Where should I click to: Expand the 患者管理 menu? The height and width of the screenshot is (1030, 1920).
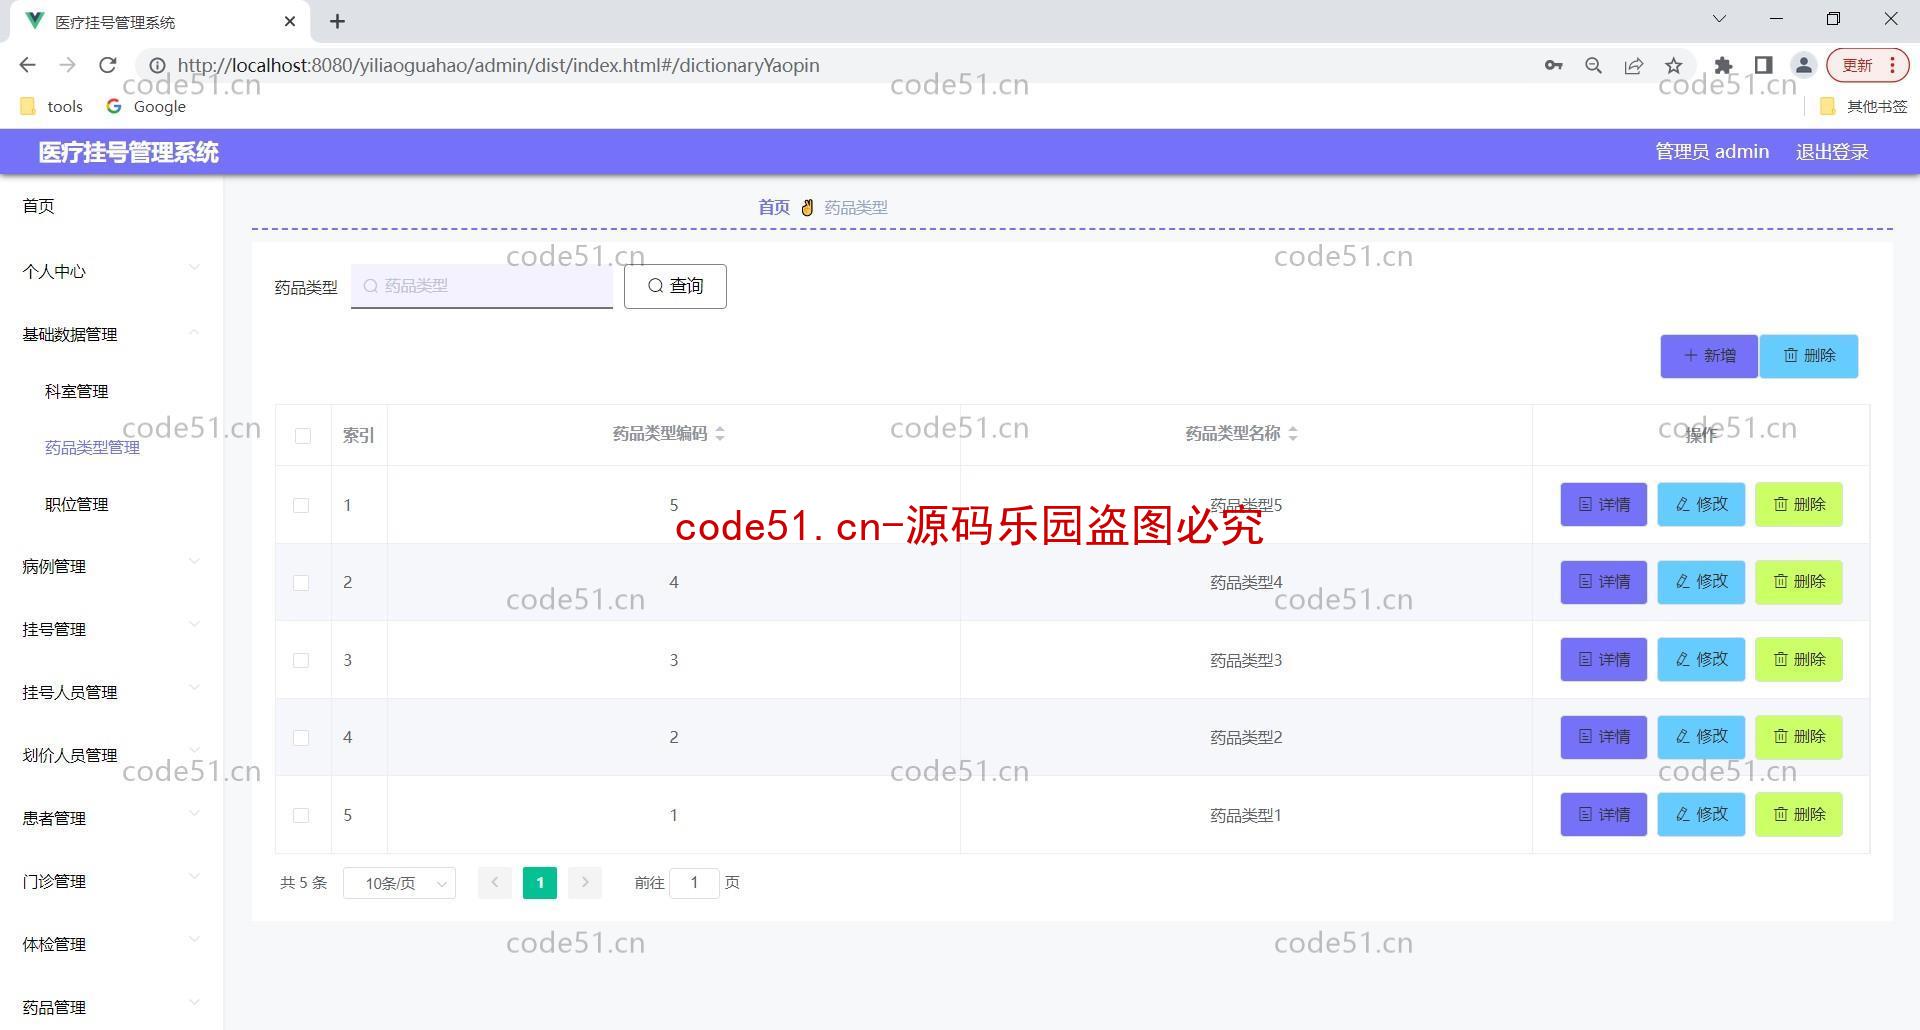pyautogui.click(x=111, y=818)
